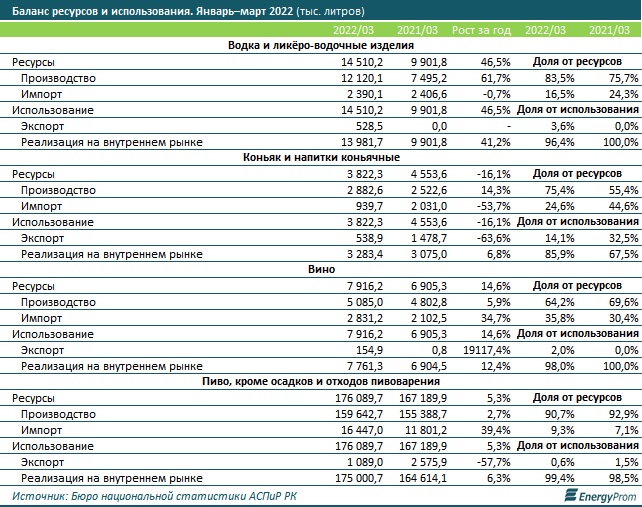Click vodka domestic sales growth 41,2%

click(x=495, y=142)
